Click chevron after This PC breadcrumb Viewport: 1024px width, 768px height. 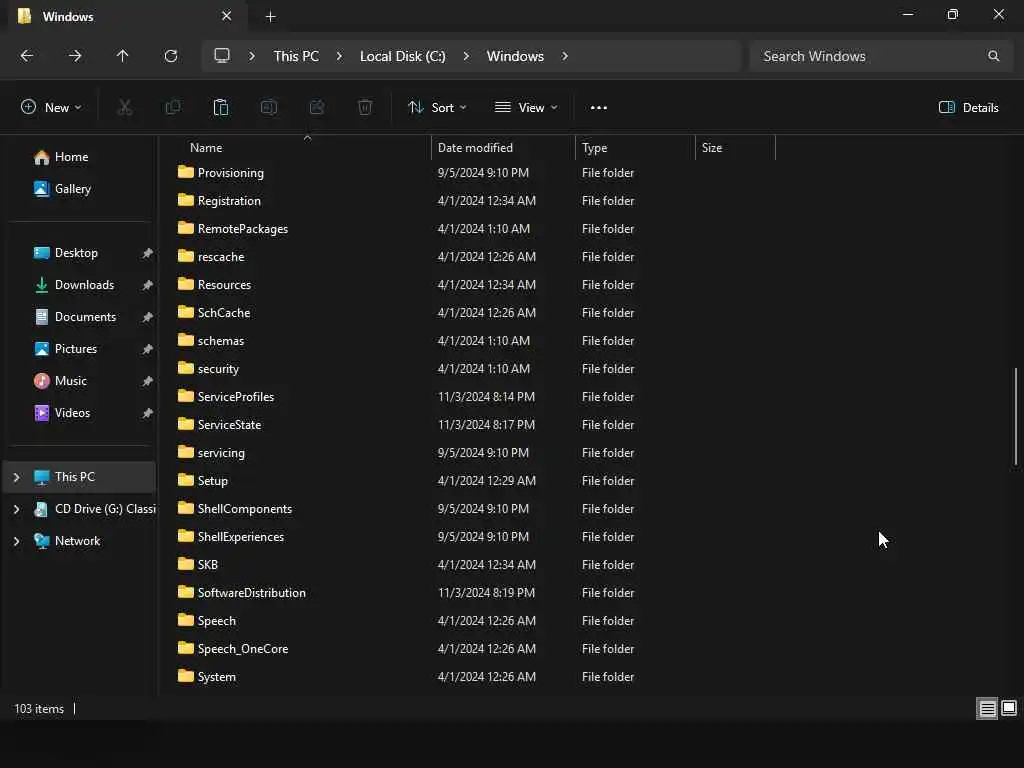pos(339,56)
